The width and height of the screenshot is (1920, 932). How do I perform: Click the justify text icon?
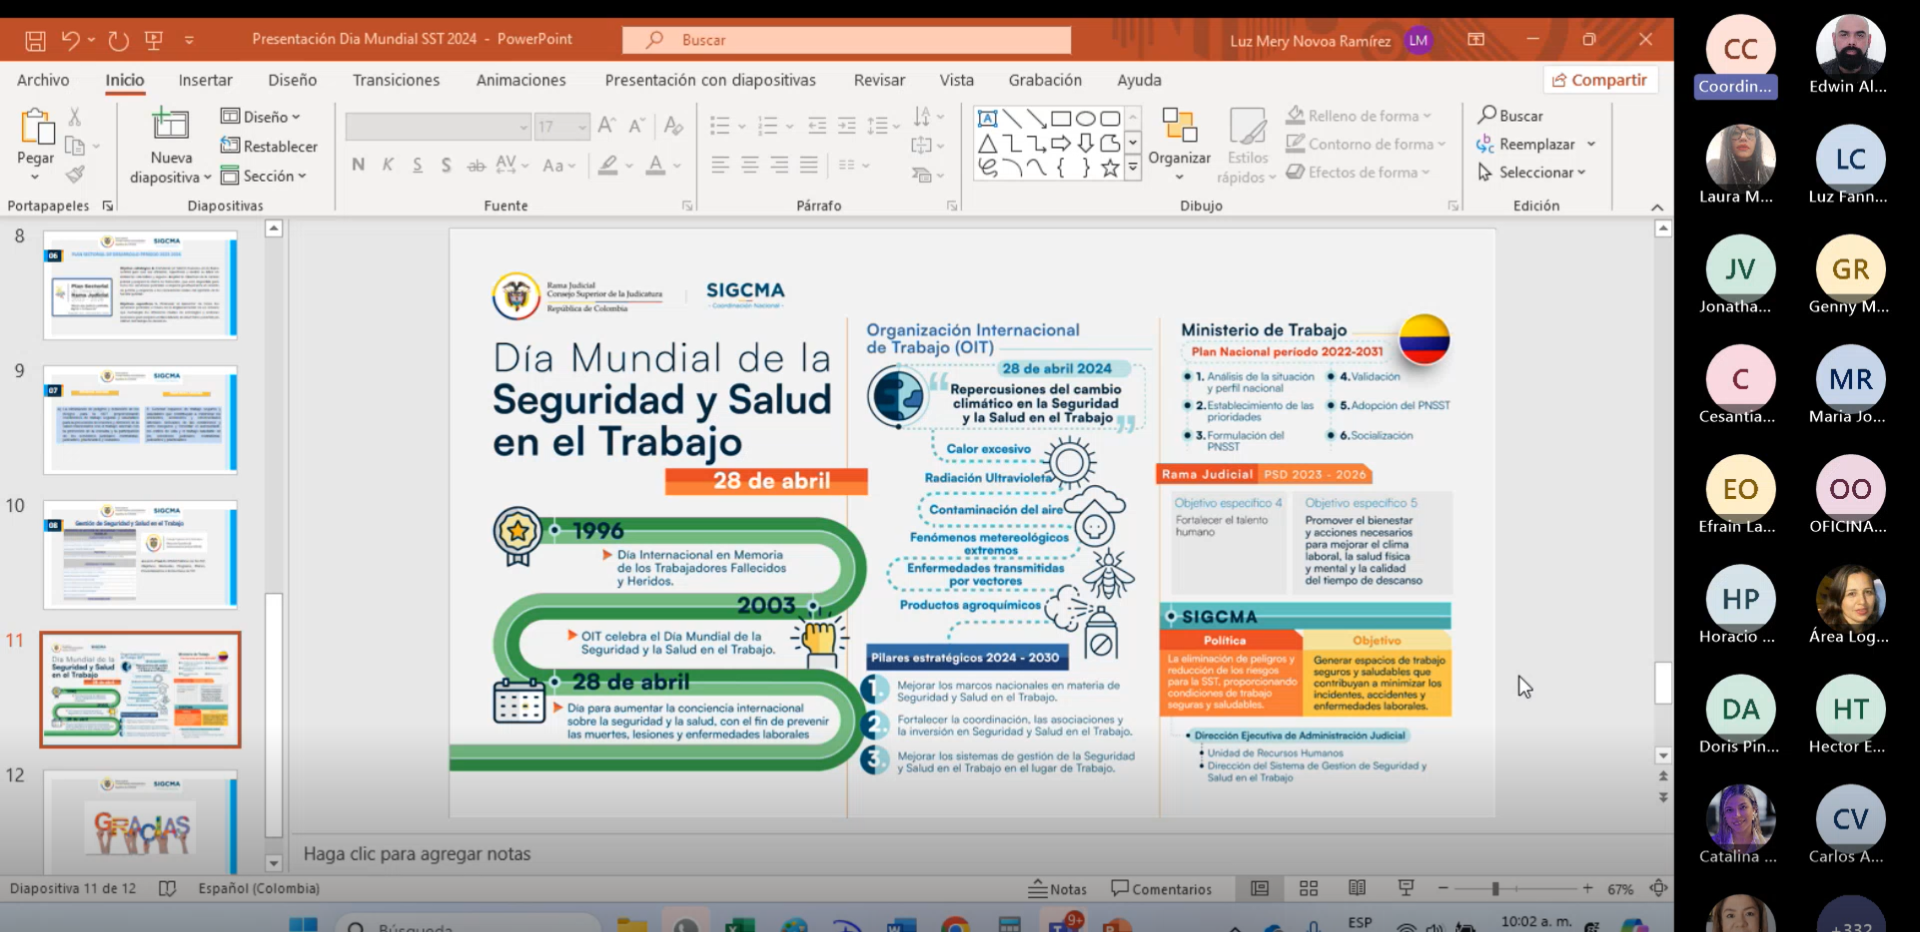[809, 165]
